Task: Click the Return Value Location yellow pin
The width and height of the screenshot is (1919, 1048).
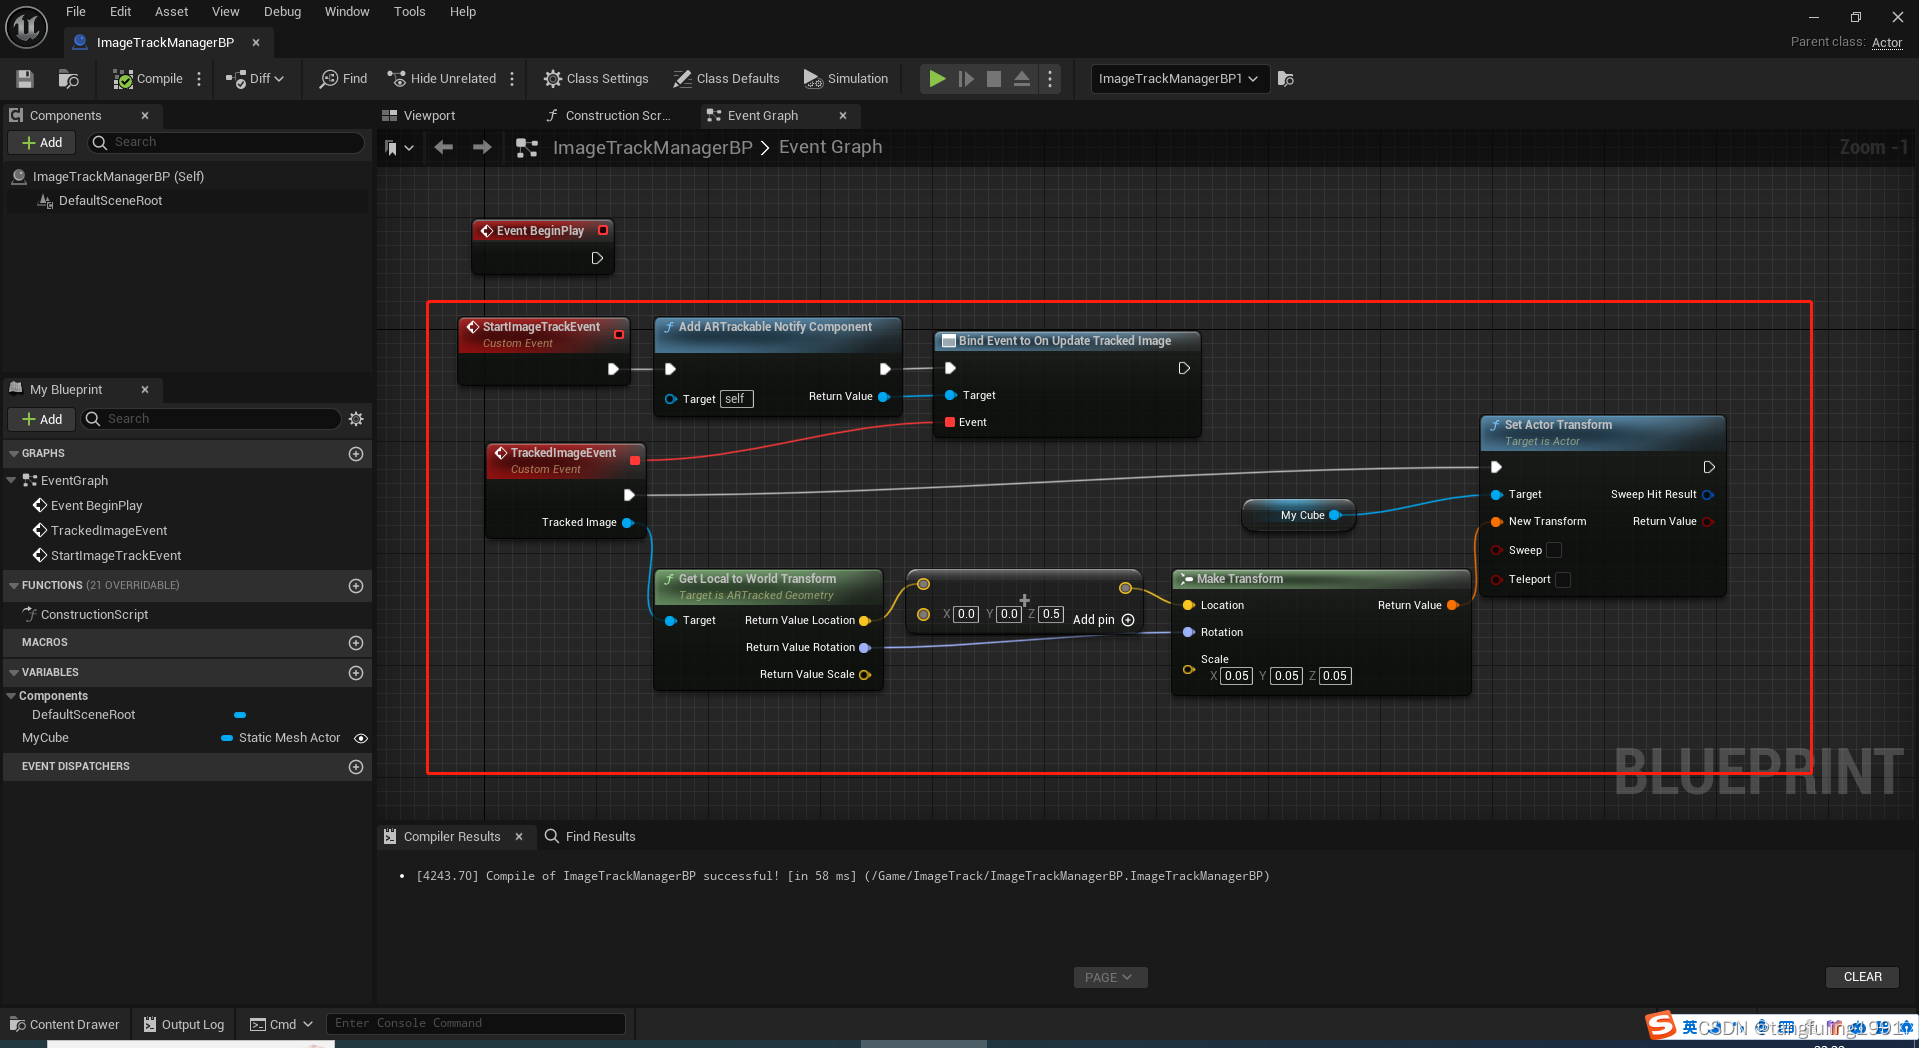Action: click(865, 621)
